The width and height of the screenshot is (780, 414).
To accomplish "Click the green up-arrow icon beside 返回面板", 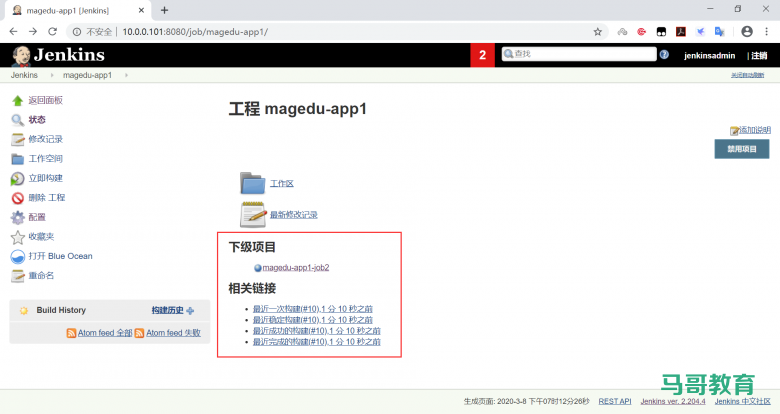I will [x=17, y=101].
